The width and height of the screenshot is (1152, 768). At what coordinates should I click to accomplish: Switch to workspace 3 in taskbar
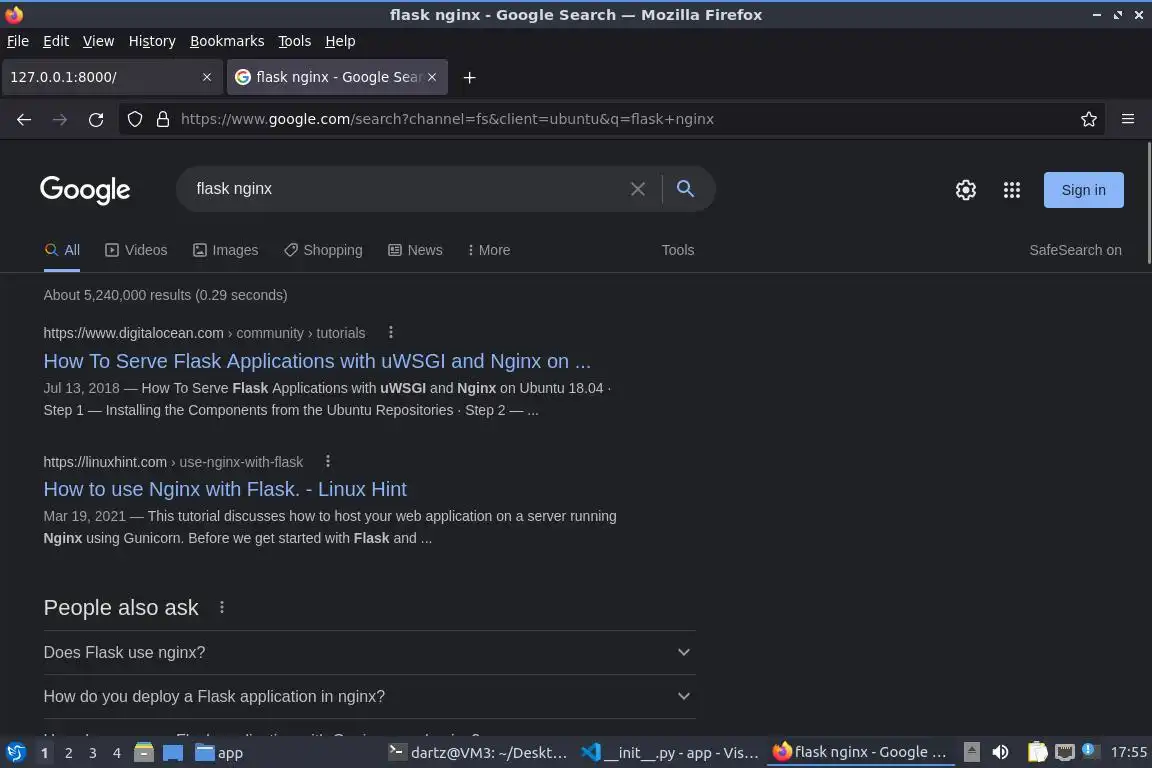click(93, 753)
